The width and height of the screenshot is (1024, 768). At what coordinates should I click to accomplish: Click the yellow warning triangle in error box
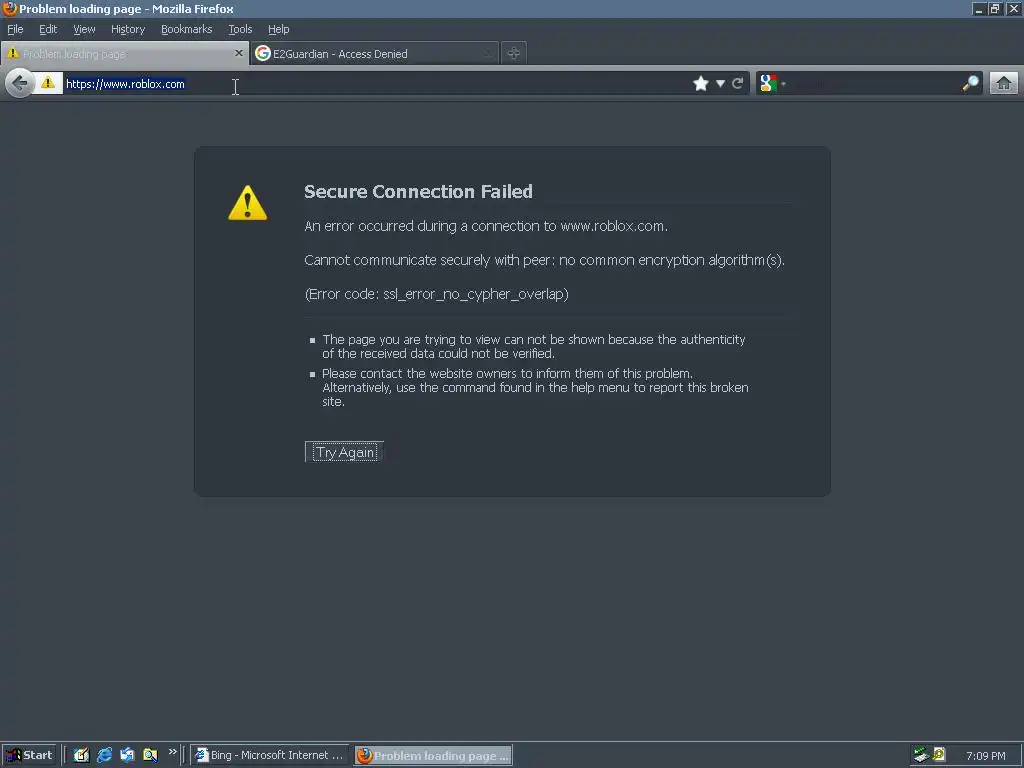coord(248,202)
